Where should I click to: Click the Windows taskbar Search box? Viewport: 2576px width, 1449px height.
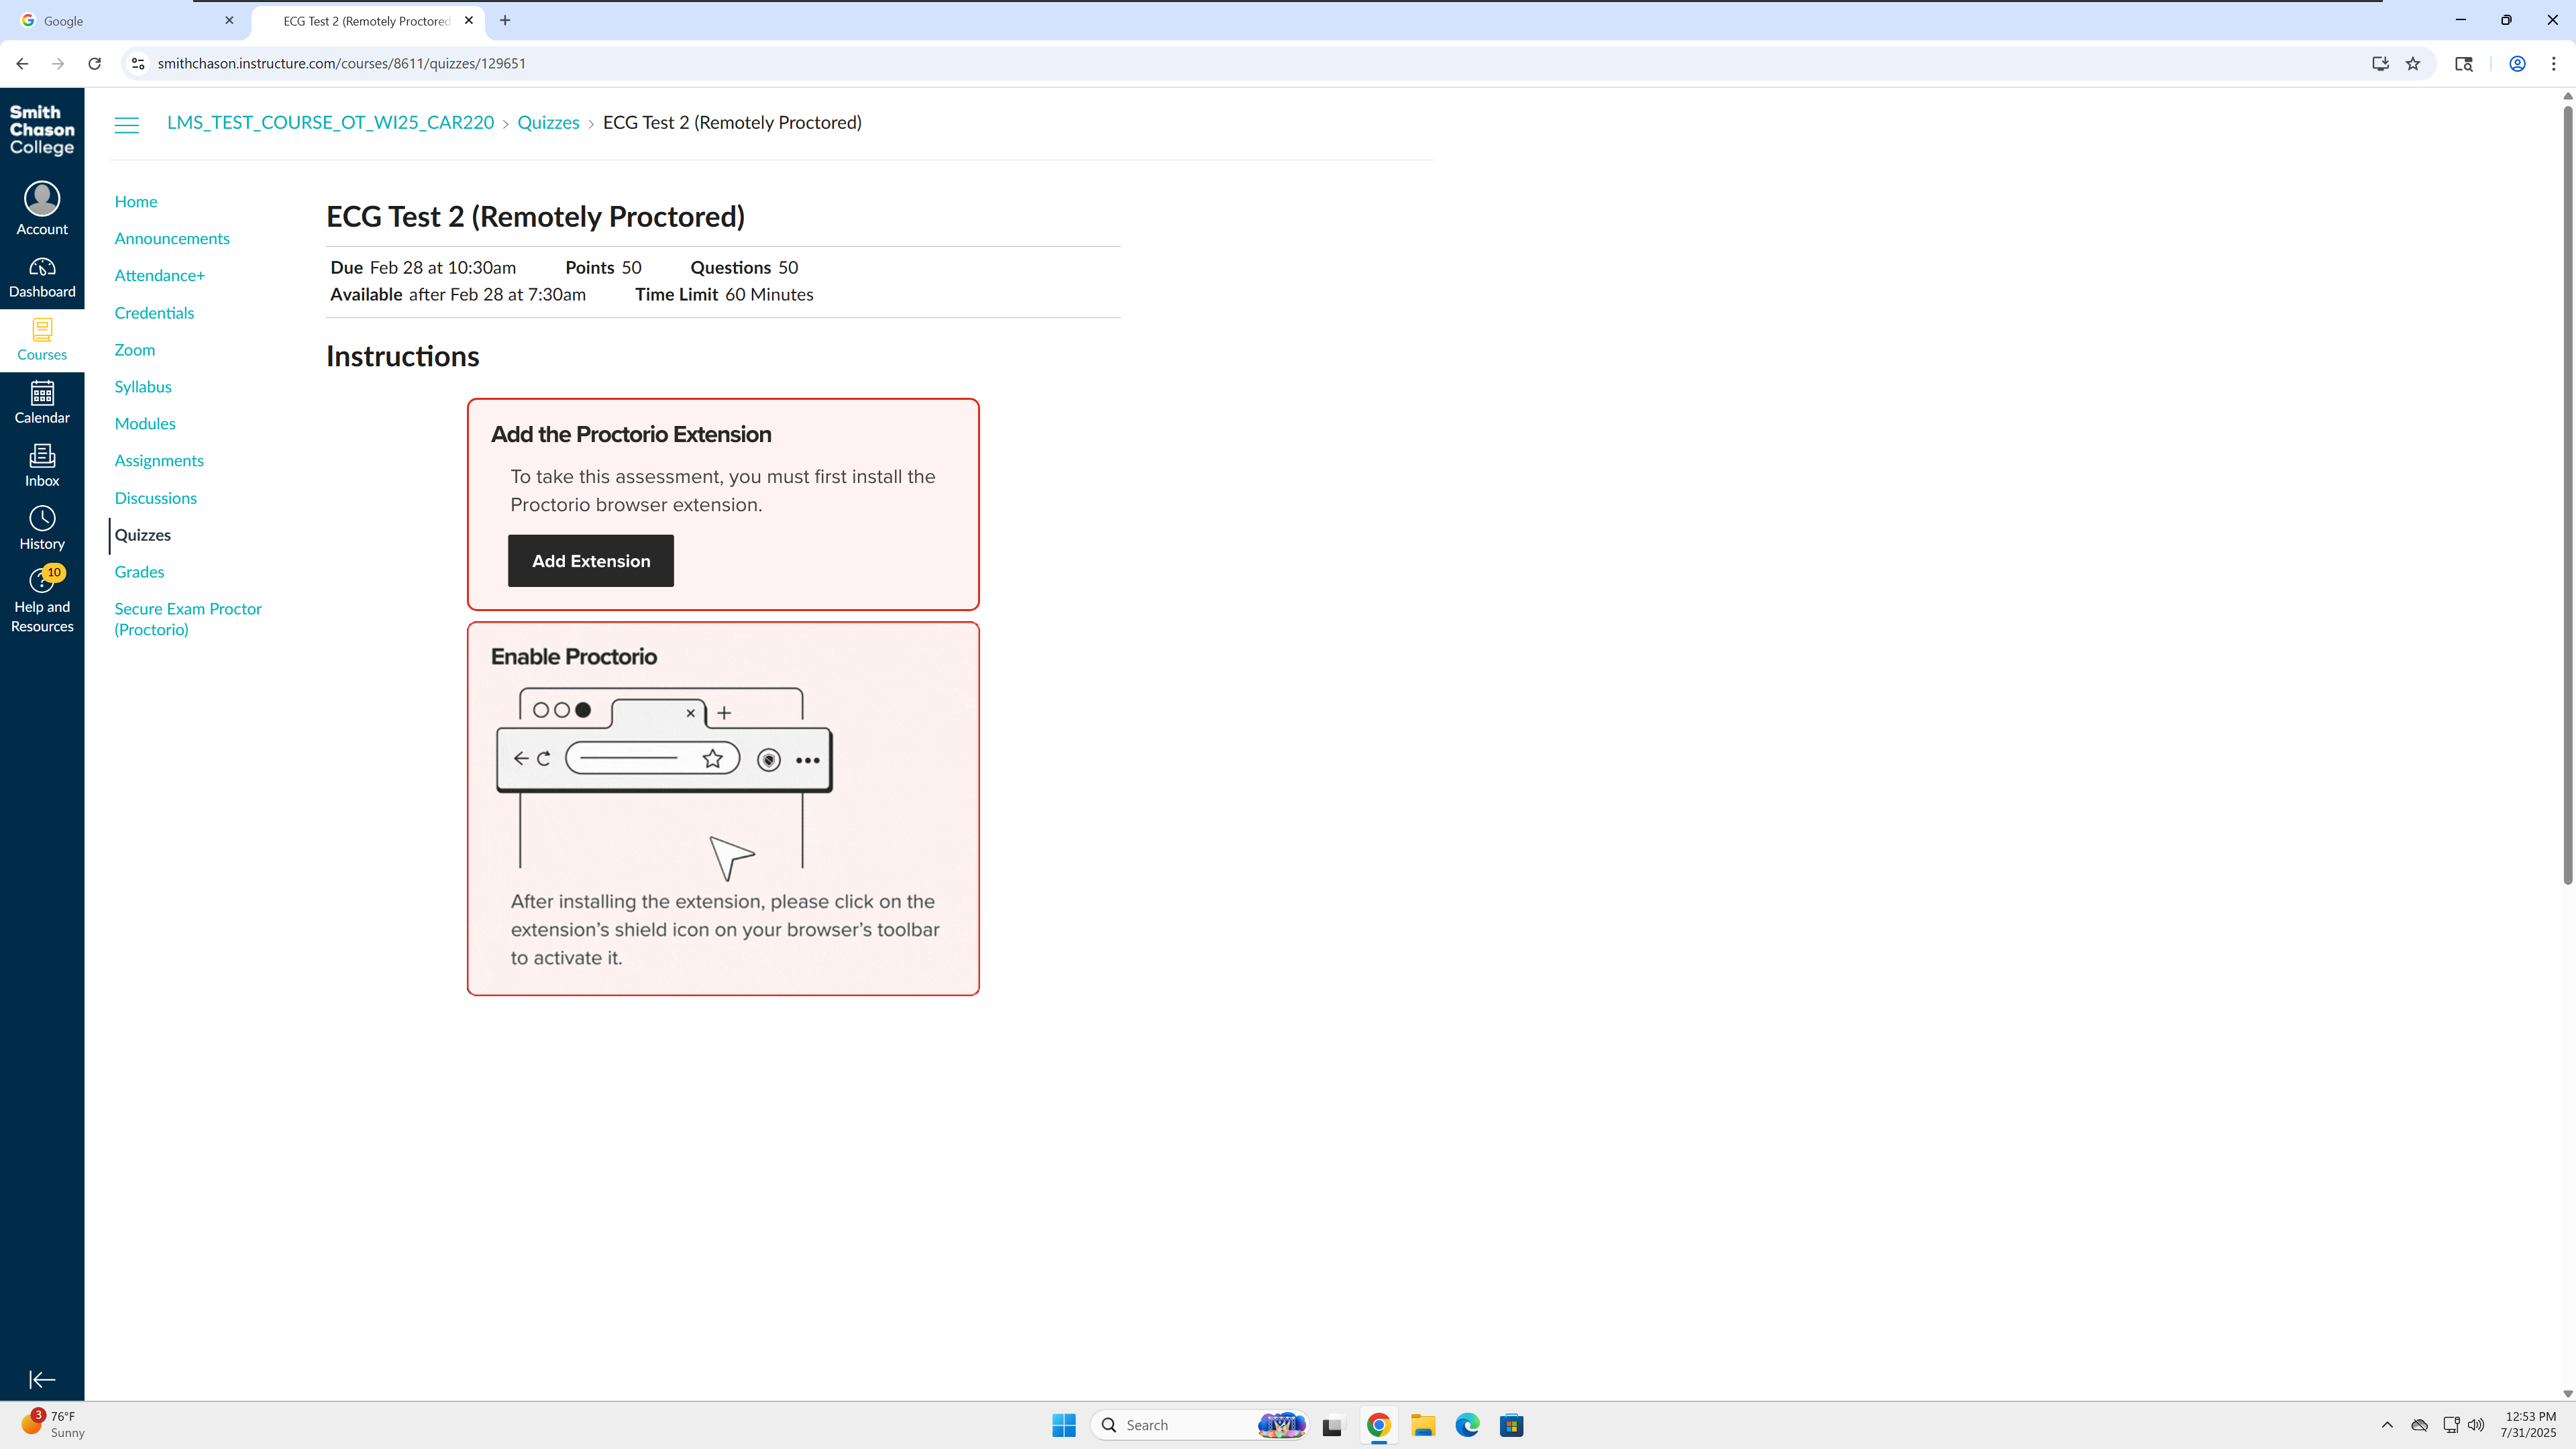(x=1200, y=1425)
